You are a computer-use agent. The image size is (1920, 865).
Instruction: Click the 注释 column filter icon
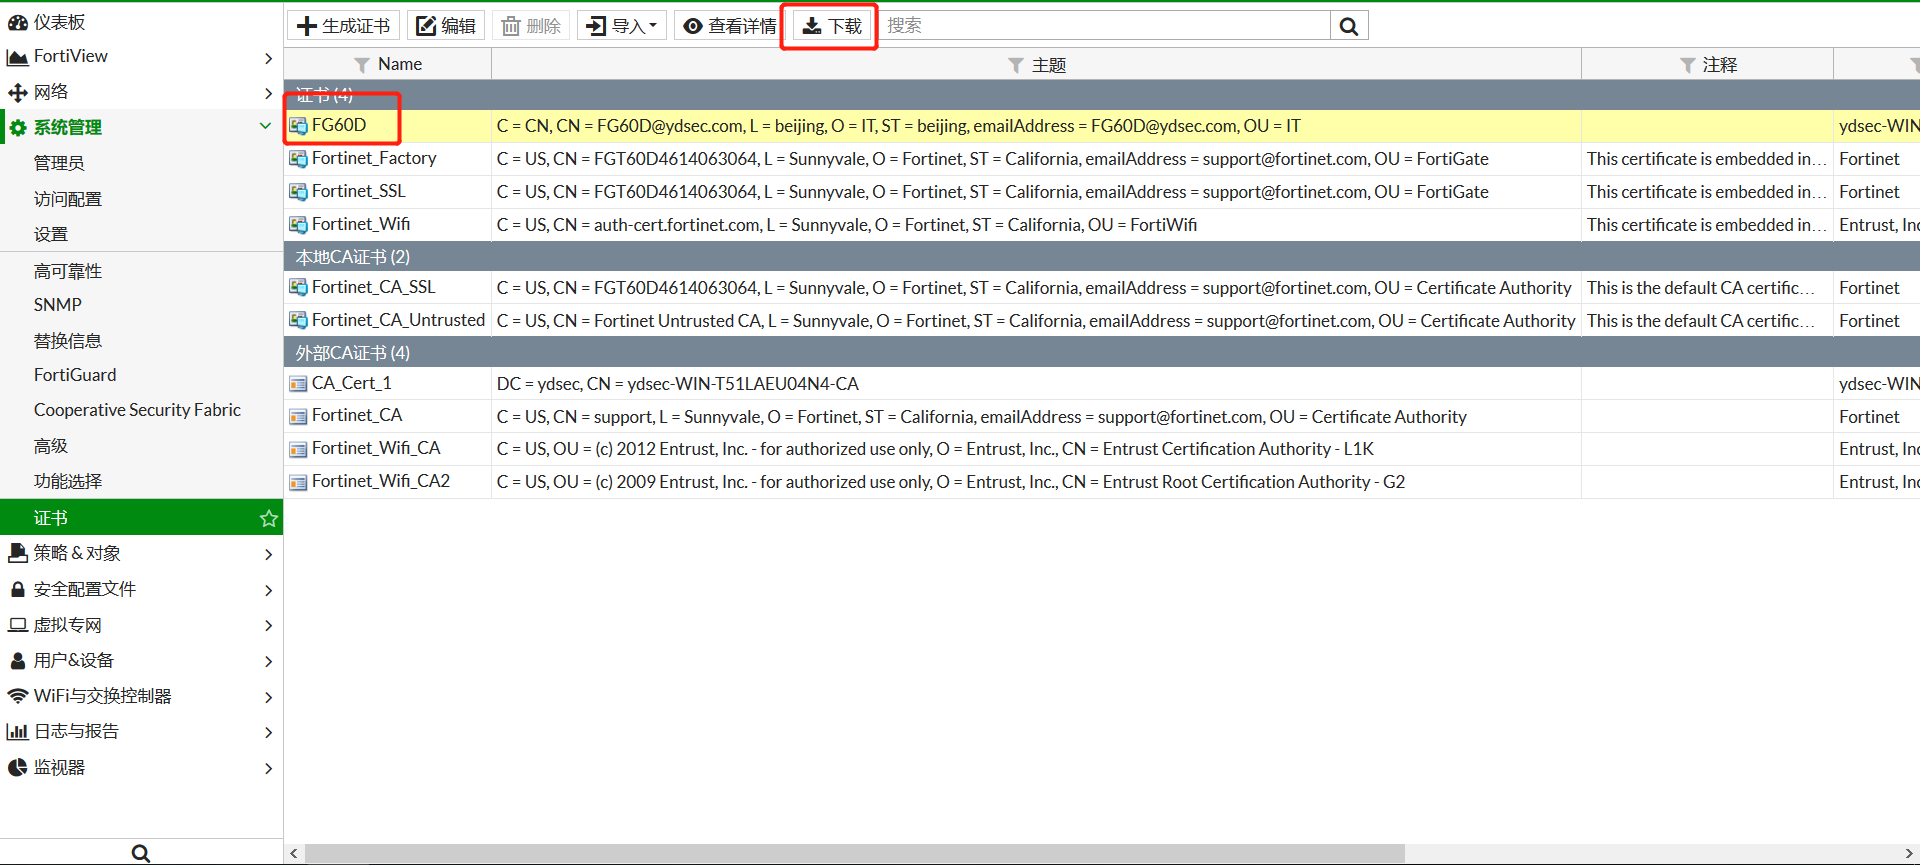(1687, 65)
